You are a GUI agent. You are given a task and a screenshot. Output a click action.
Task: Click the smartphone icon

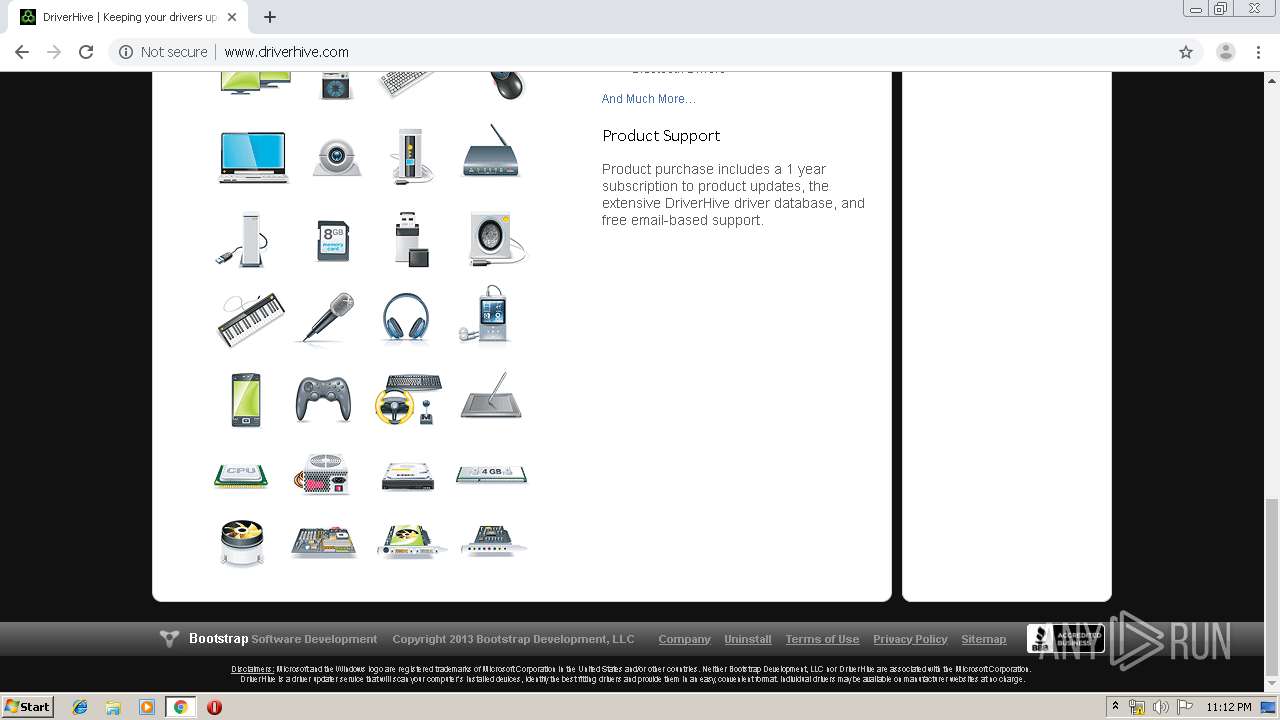coord(246,400)
